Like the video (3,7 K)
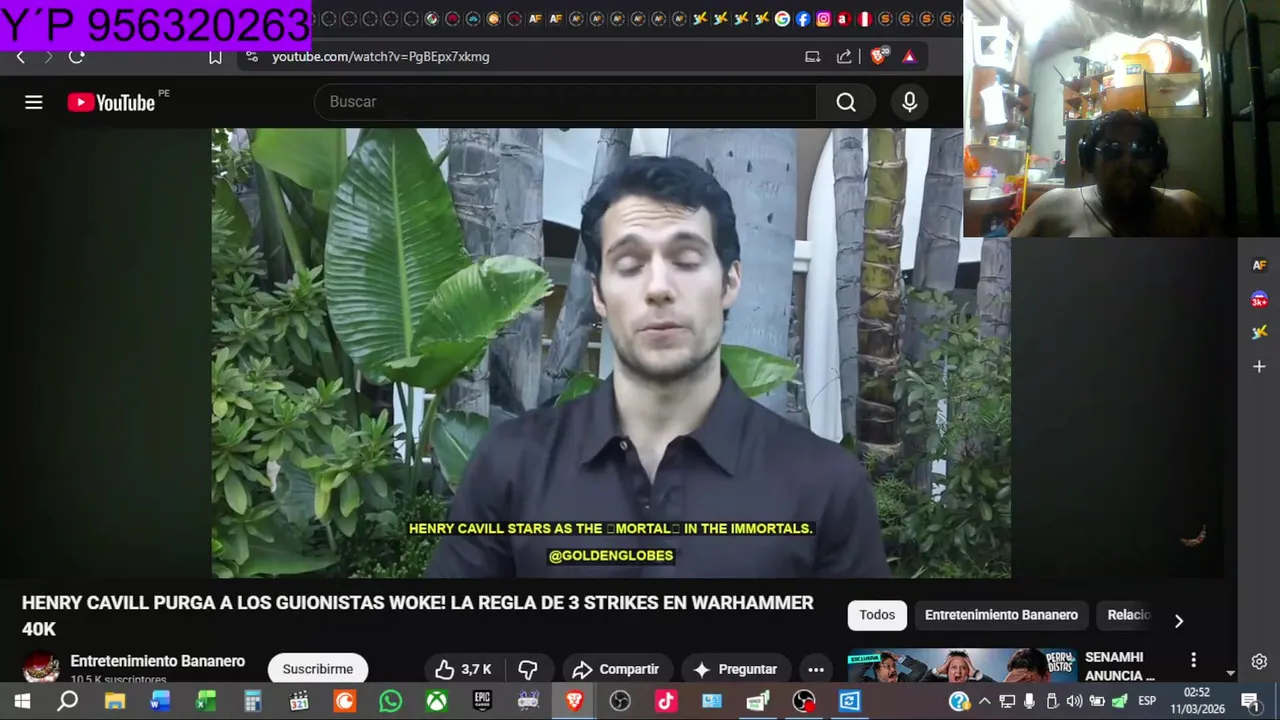 pos(463,669)
